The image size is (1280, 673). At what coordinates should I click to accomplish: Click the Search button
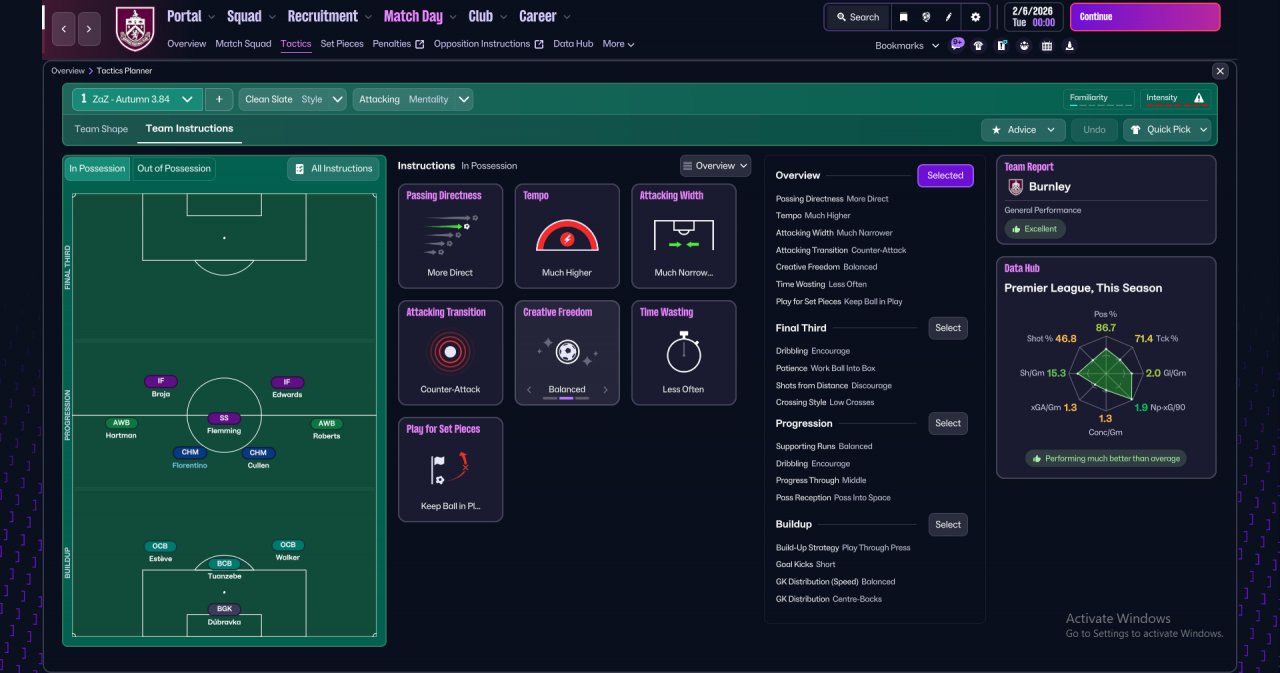857,17
